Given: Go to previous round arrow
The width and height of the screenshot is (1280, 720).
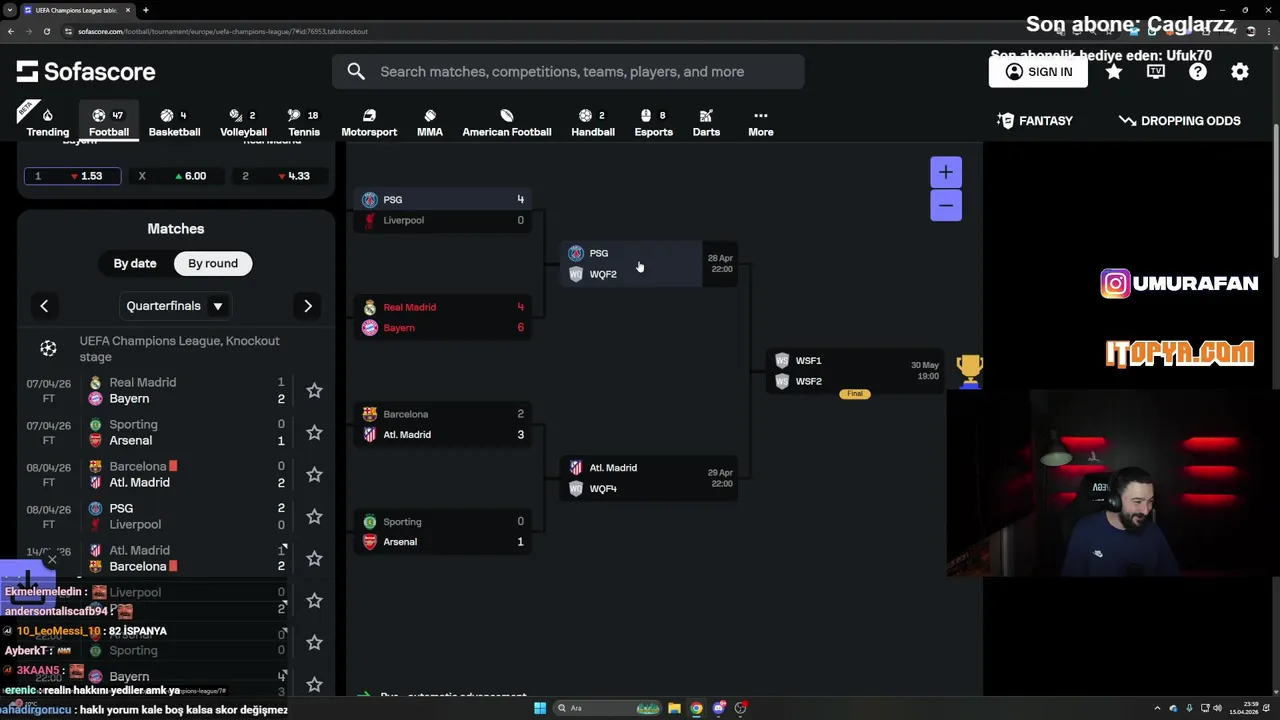Looking at the screenshot, I should 44,306.
